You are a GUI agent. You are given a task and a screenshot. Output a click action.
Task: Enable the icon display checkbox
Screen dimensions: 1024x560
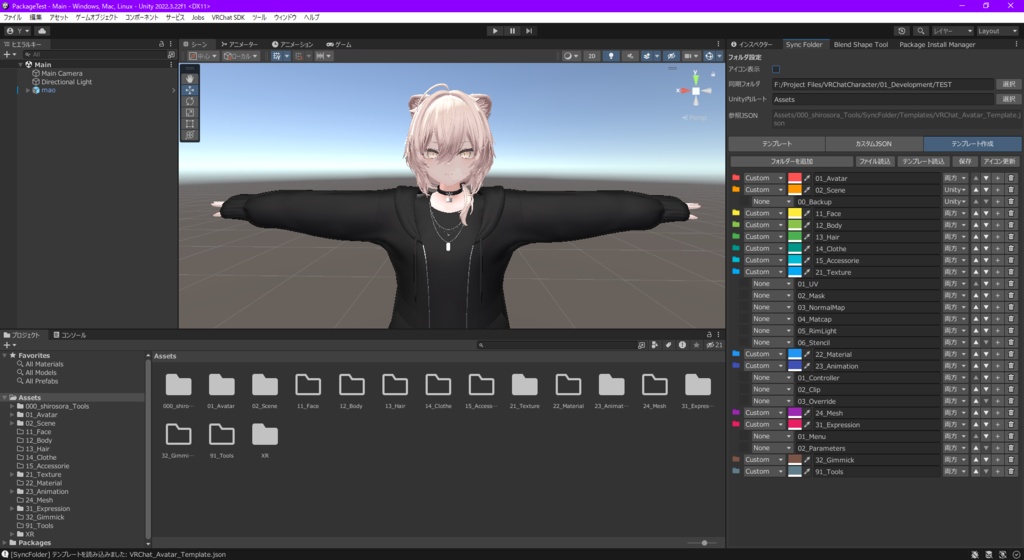[776, 69]
